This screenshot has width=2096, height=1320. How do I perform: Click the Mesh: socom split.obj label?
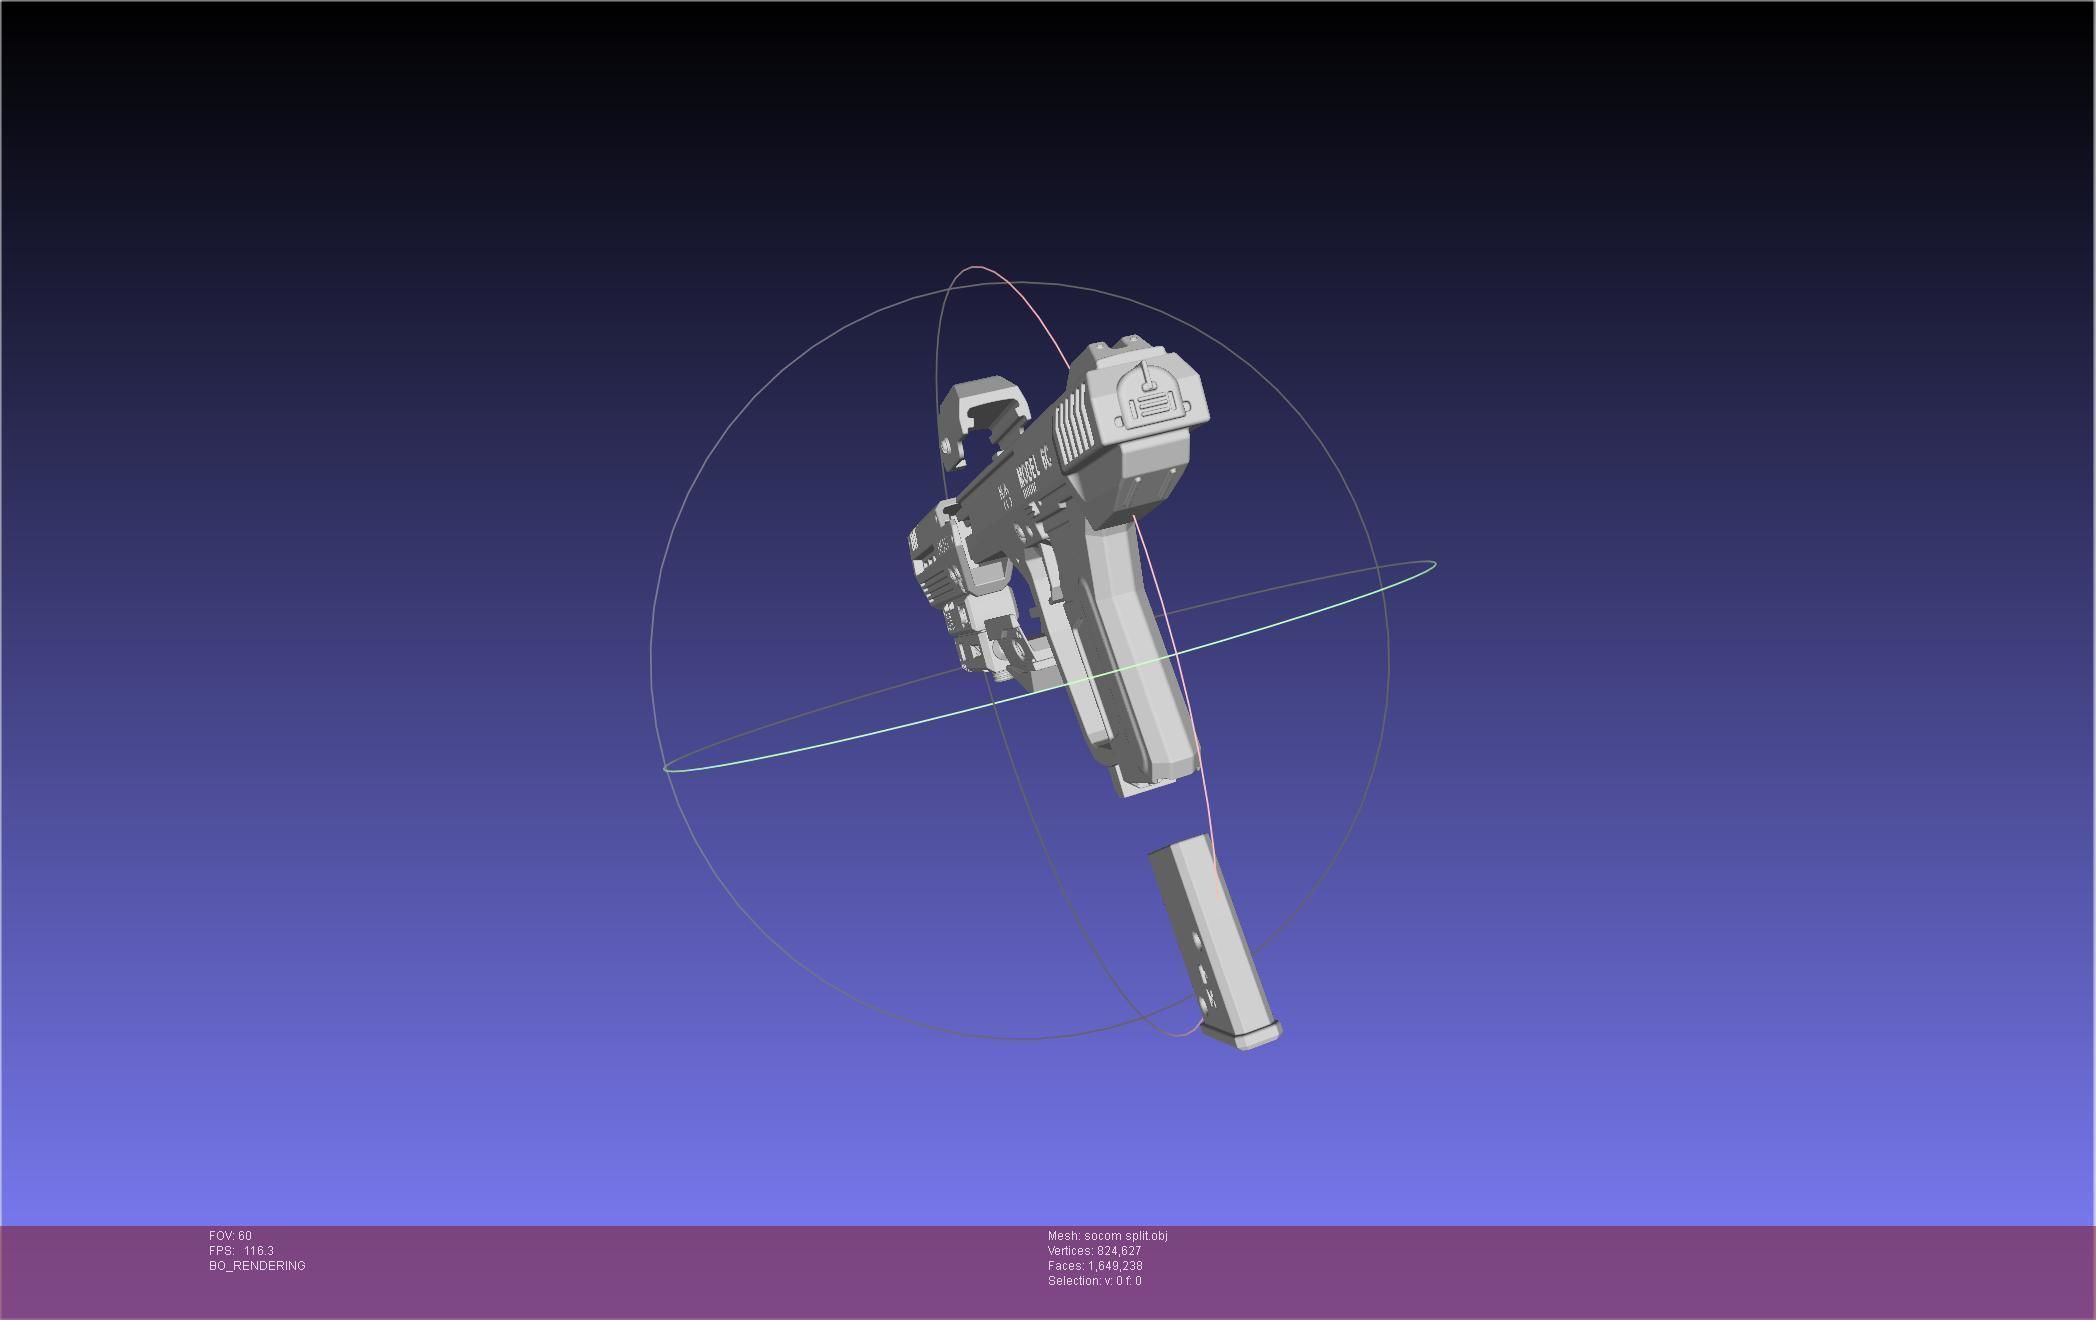pyautogui.click(x=1107, y=1236)
